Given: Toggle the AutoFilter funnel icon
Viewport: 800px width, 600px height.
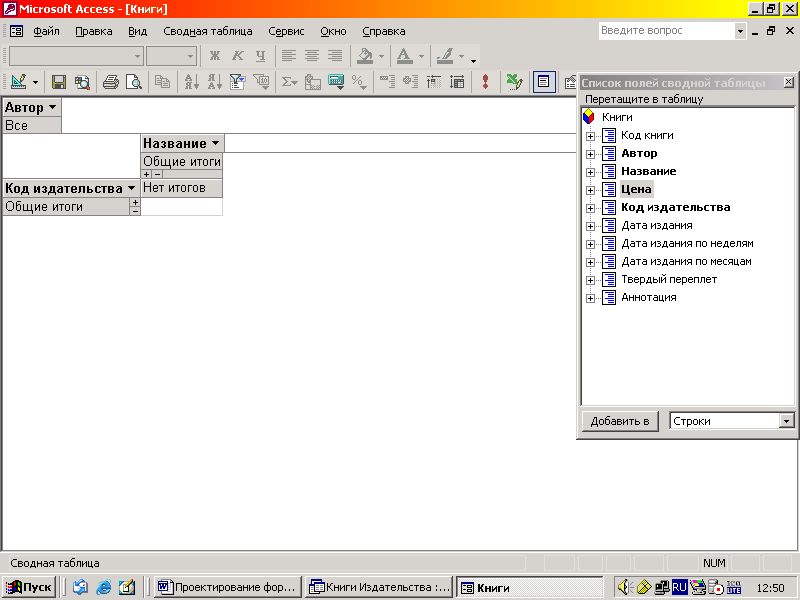Looking at the screenshot, I should click(x=237, y=82).
